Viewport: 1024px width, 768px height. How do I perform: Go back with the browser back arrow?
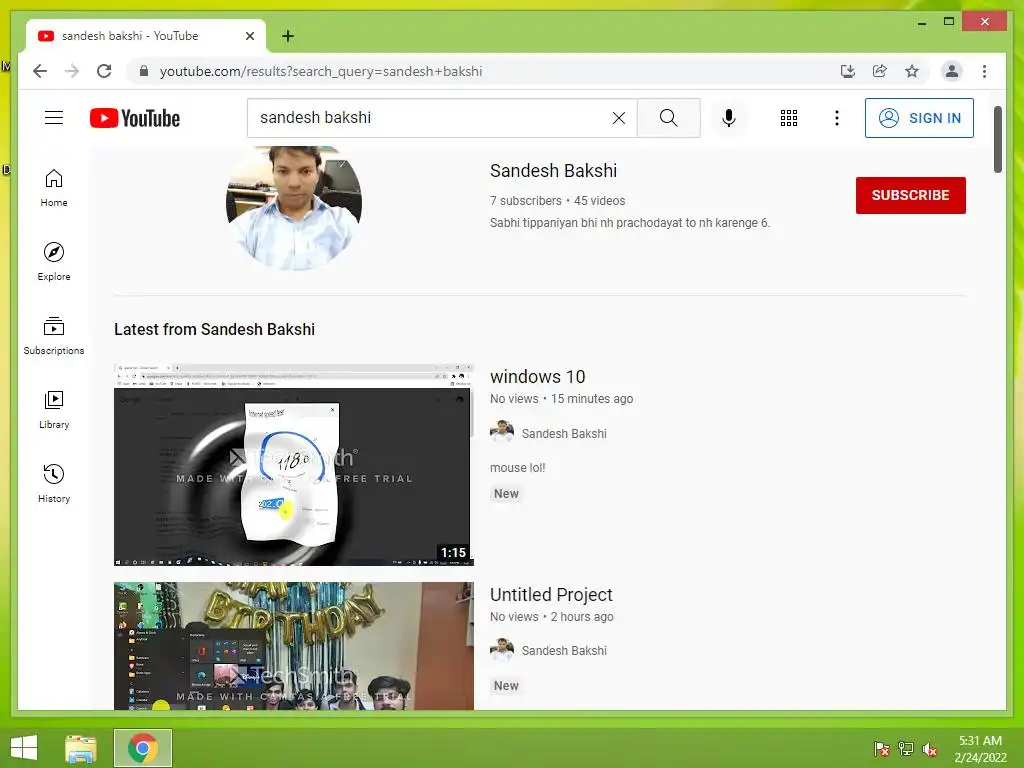[40, 71]
